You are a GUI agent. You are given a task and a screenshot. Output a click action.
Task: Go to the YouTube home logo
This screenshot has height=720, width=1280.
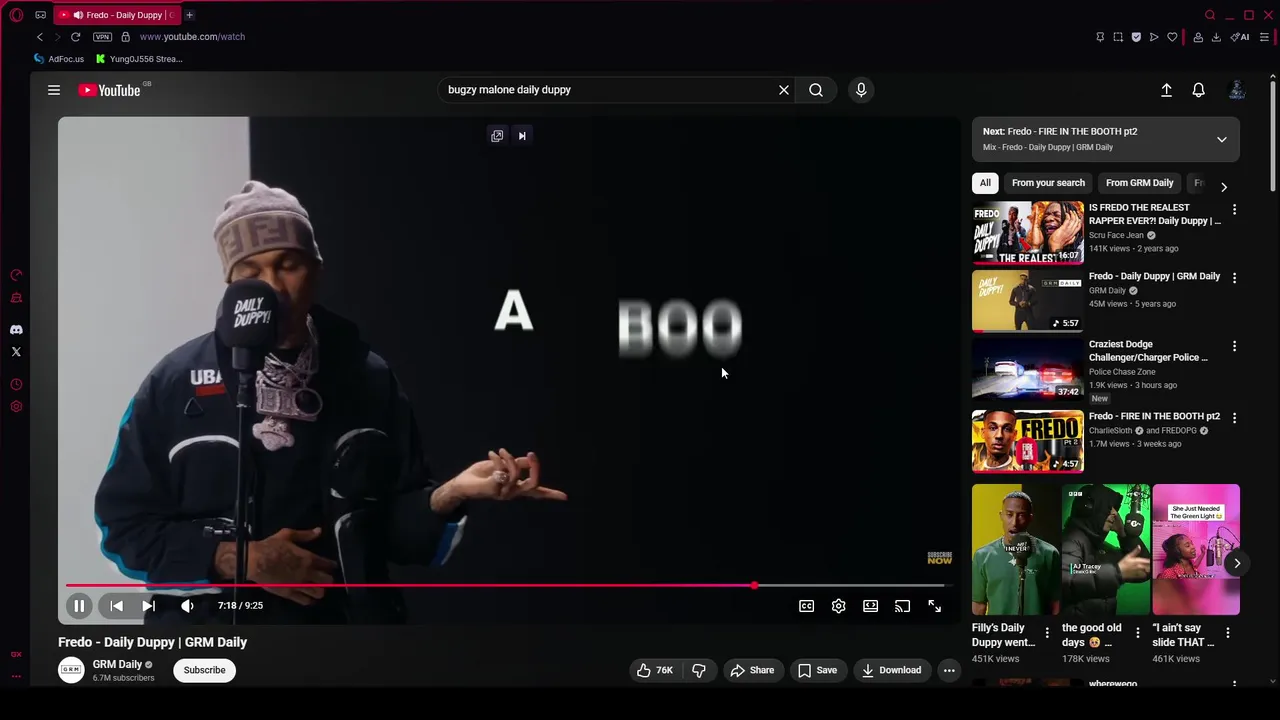(110, 90)
